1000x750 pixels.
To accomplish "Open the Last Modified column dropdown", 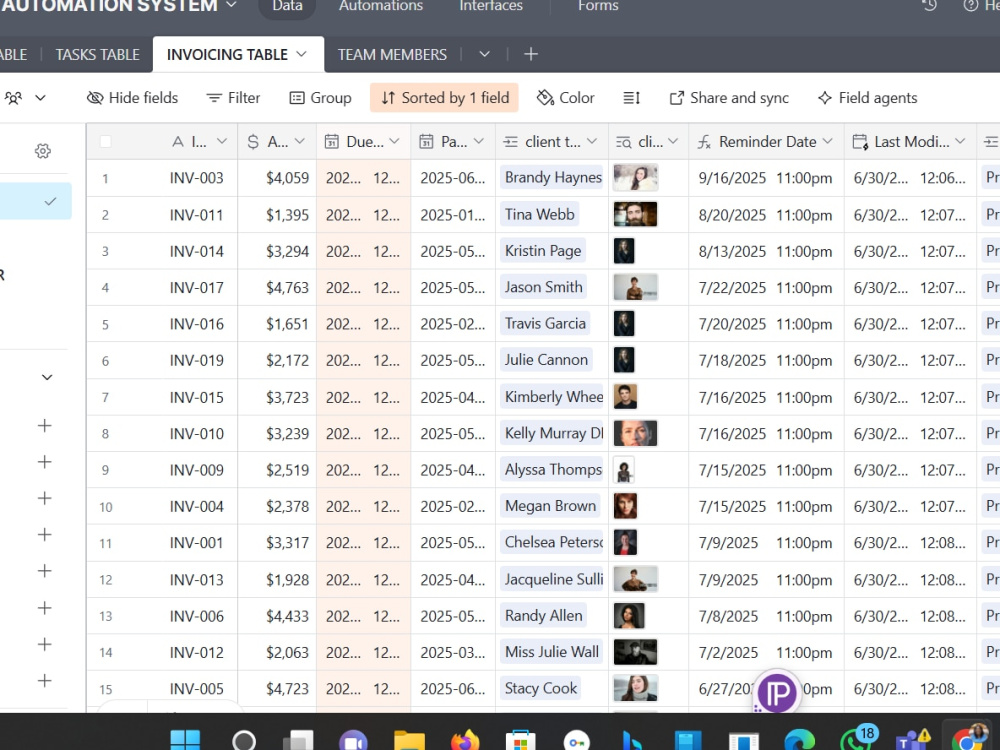I will pyautogui.click(x=960, y=142).
